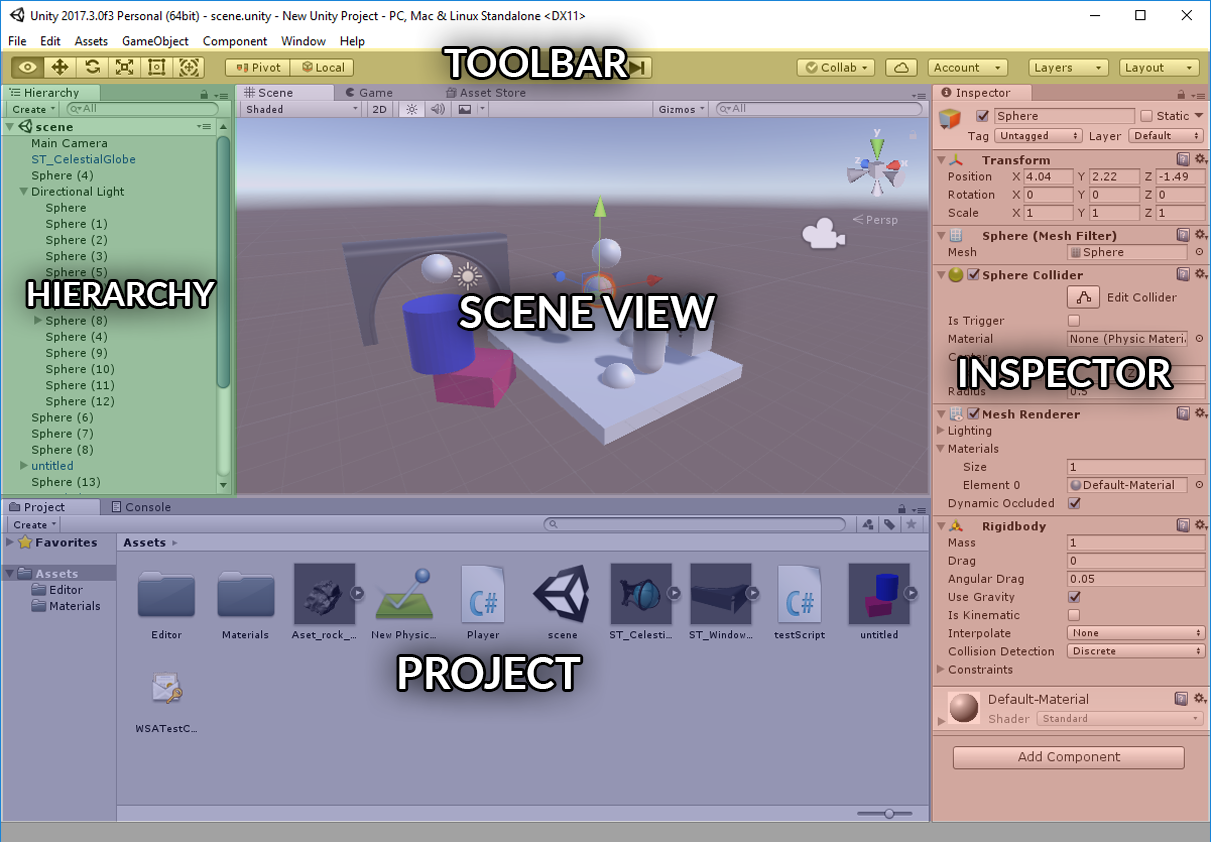Screen dimensions: 1211x842
Task: Select the camera gizmo in the scene
Action: (x=823, y=234)
